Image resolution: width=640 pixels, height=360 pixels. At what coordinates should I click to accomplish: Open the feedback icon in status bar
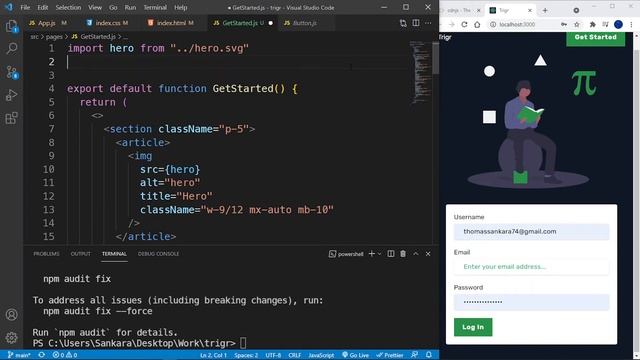pos(414,355)
